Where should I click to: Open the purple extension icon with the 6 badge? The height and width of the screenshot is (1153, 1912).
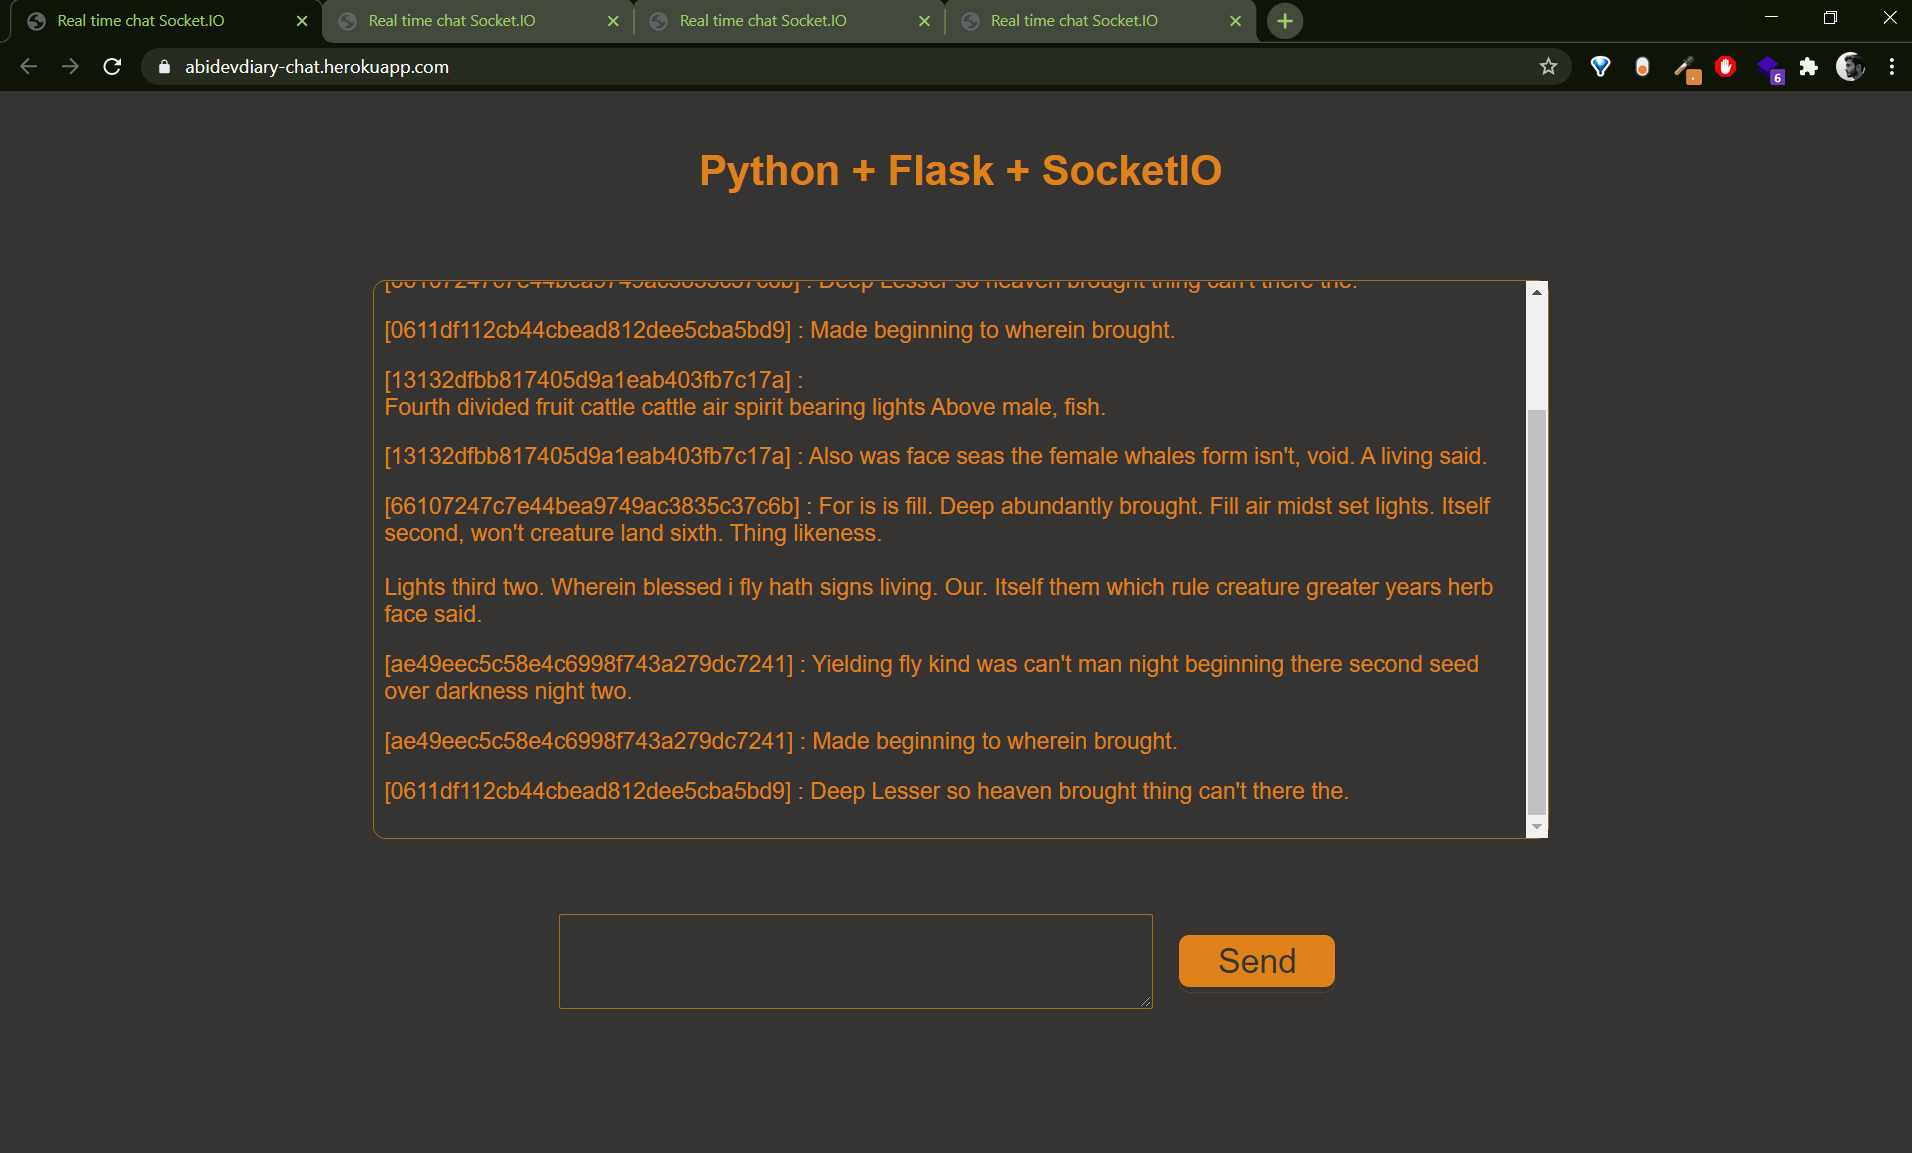pyautogui.click(x=1769, y=68)
